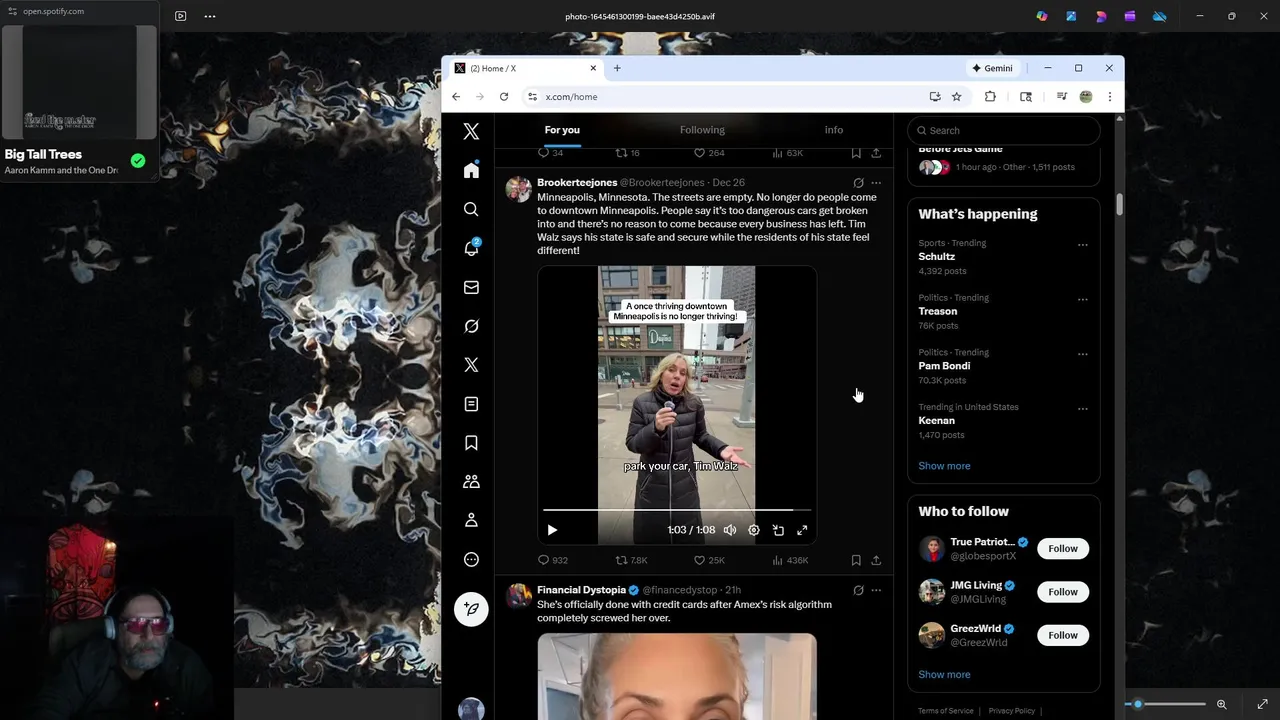Compose a new post with feather button

coord(471,609)
